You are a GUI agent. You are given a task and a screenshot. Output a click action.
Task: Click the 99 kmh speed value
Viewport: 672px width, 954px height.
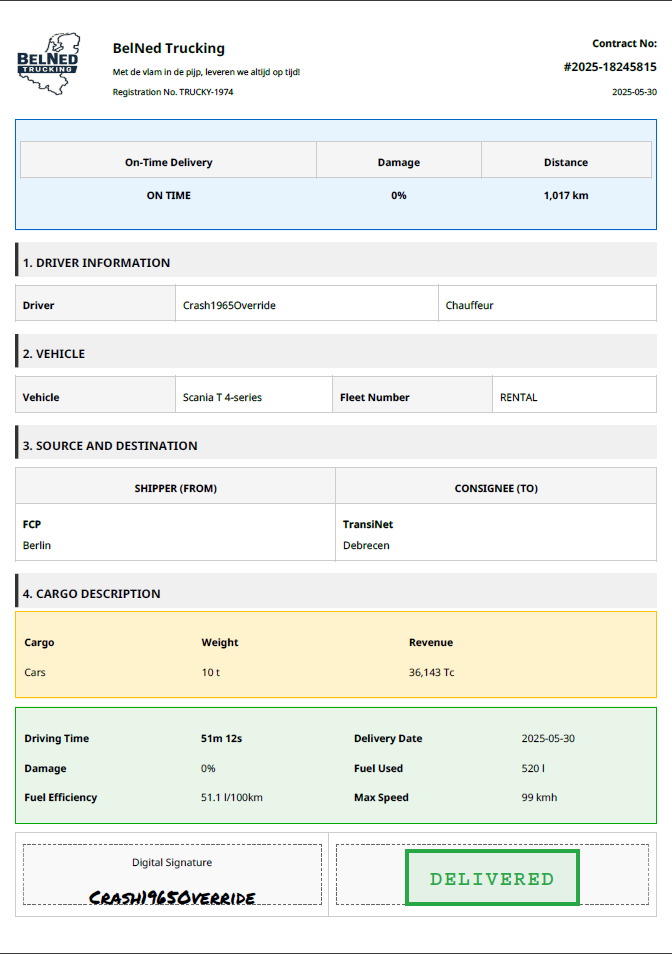pos(539,798)
